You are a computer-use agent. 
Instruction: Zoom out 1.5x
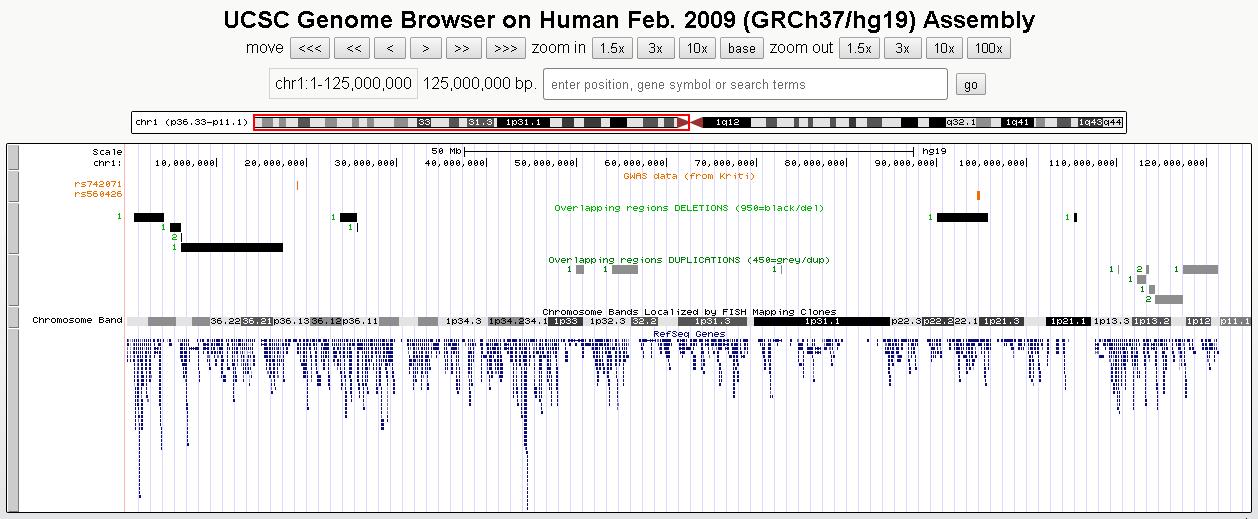pos(858,48)
